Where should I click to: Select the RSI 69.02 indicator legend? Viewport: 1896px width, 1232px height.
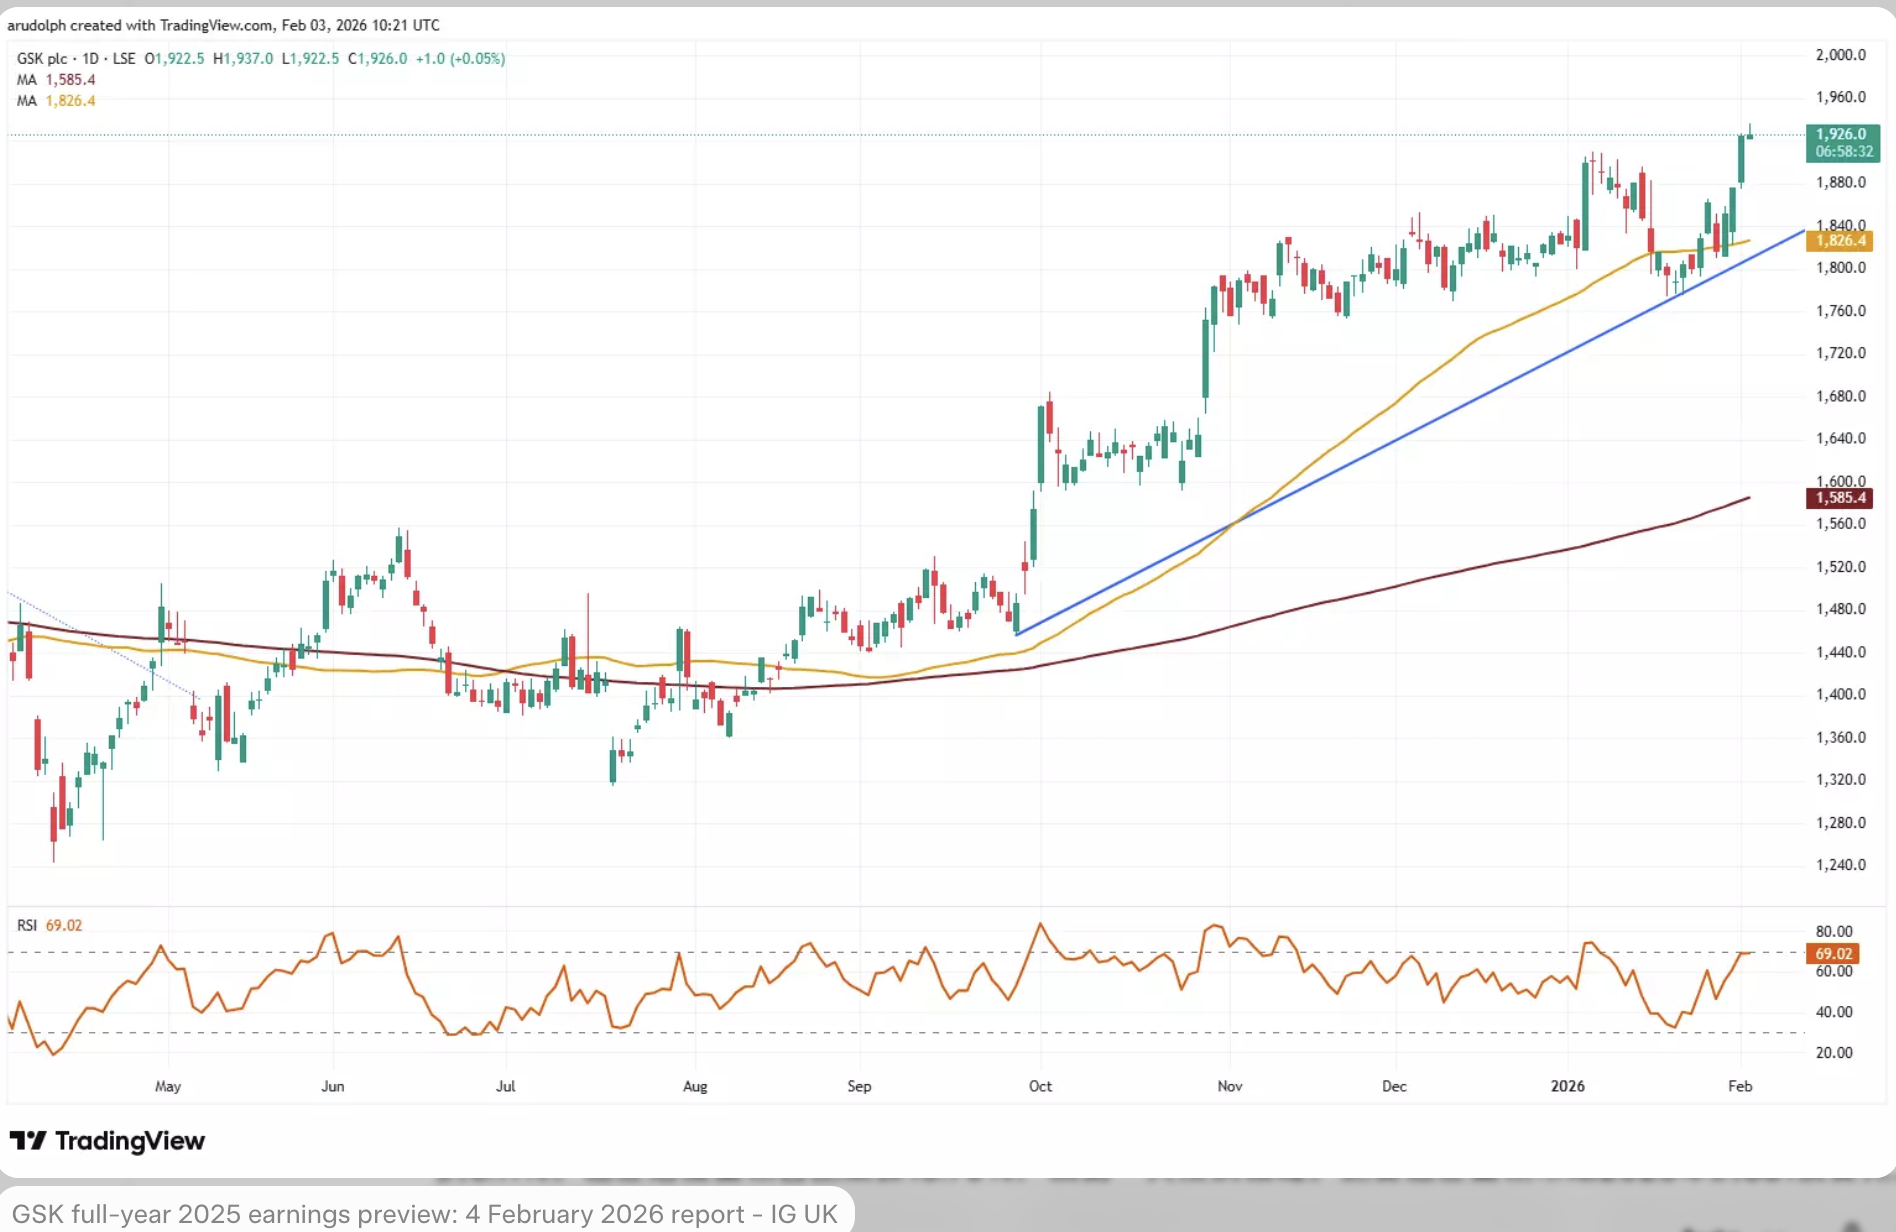[49, 926]
